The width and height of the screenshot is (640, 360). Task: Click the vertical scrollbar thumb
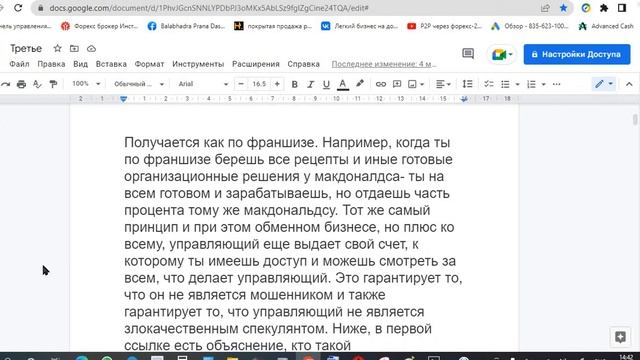point(635,120)
